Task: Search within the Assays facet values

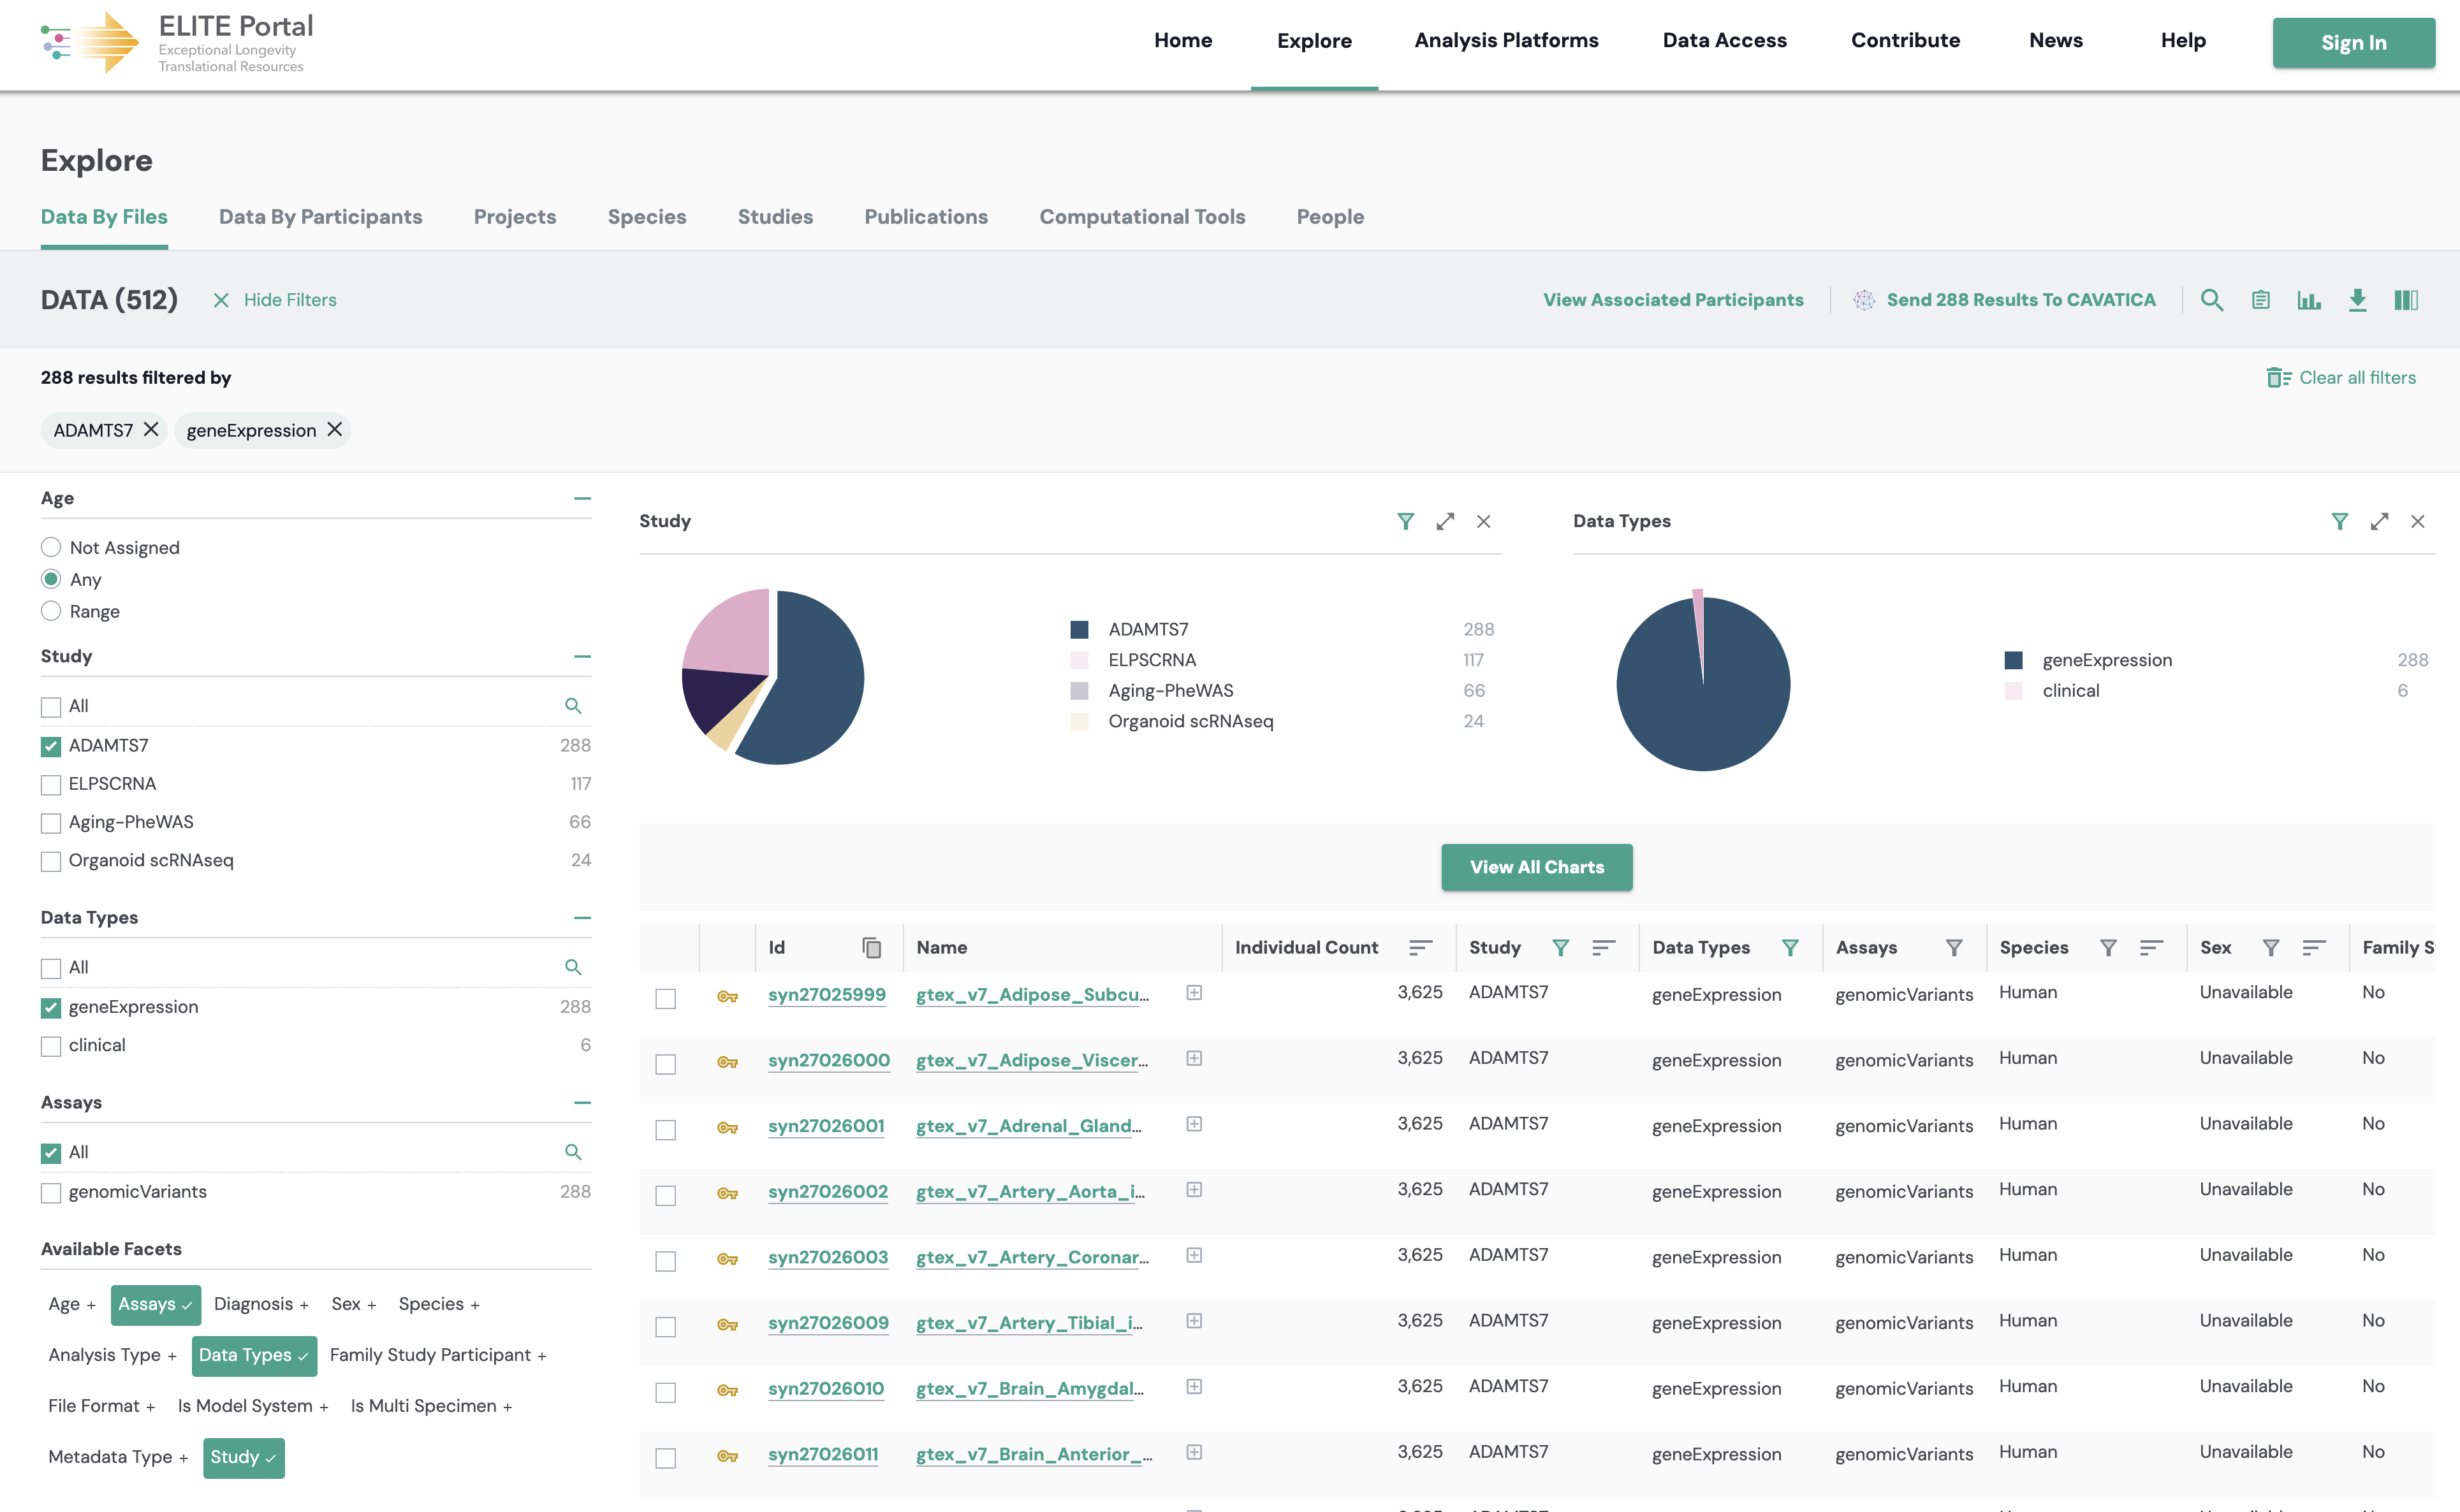Action: 573,1152
